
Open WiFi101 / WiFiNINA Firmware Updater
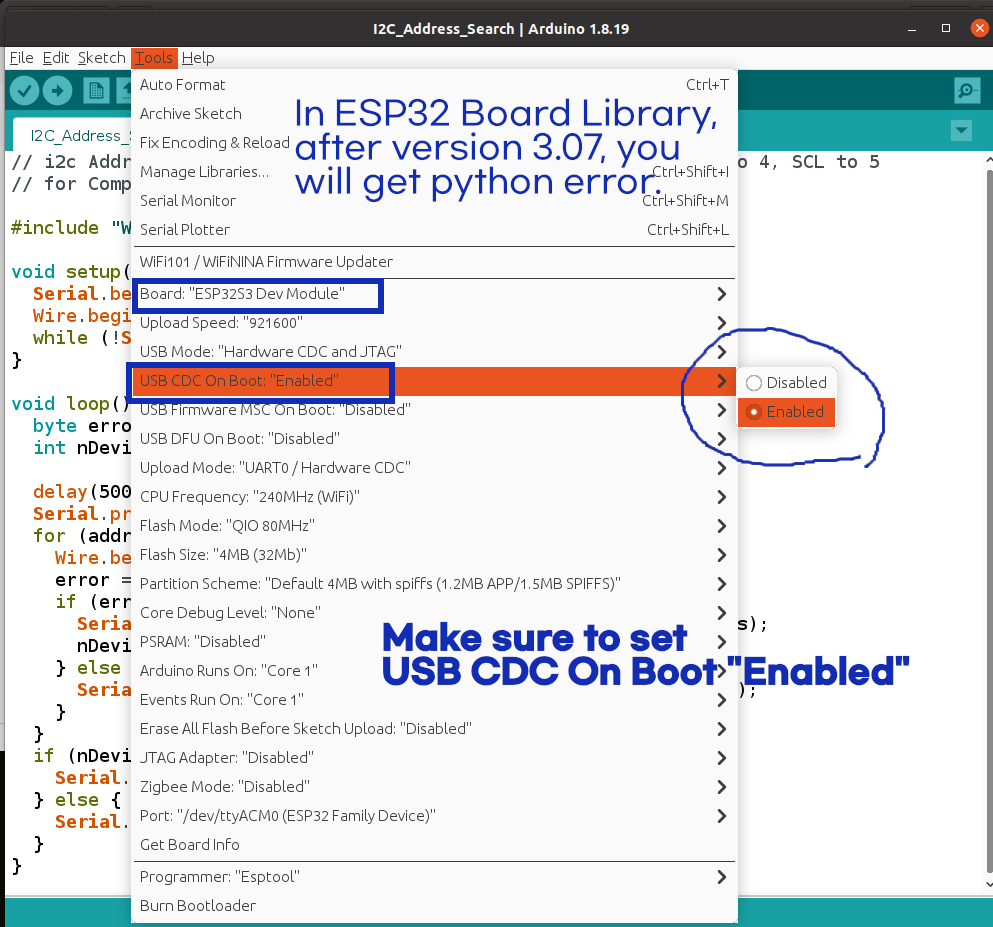pos(434,262)
